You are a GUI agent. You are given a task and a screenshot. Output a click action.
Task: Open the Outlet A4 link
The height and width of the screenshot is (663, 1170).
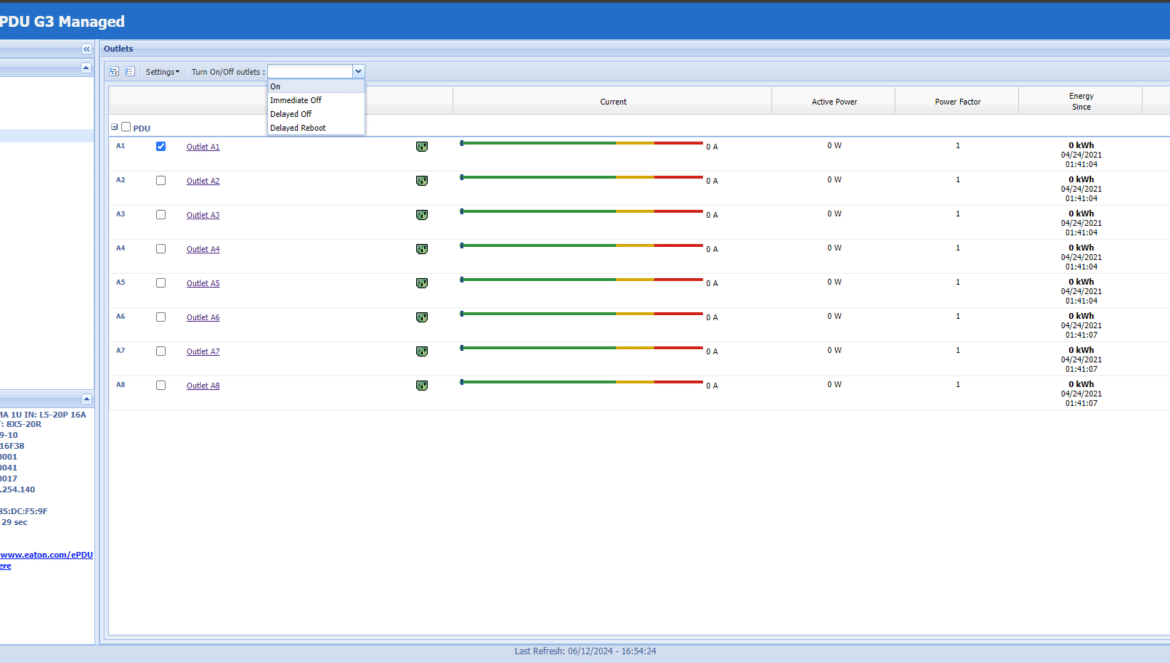[x=203, y=249]
